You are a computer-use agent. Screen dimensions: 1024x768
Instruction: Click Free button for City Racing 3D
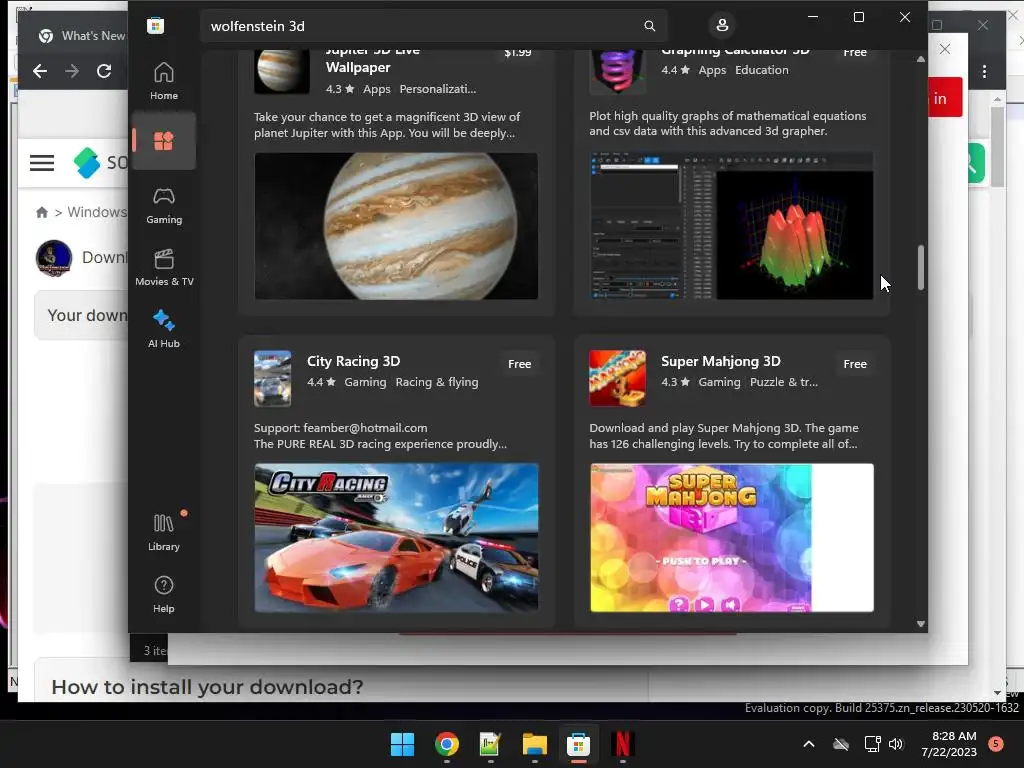point(519,364)
